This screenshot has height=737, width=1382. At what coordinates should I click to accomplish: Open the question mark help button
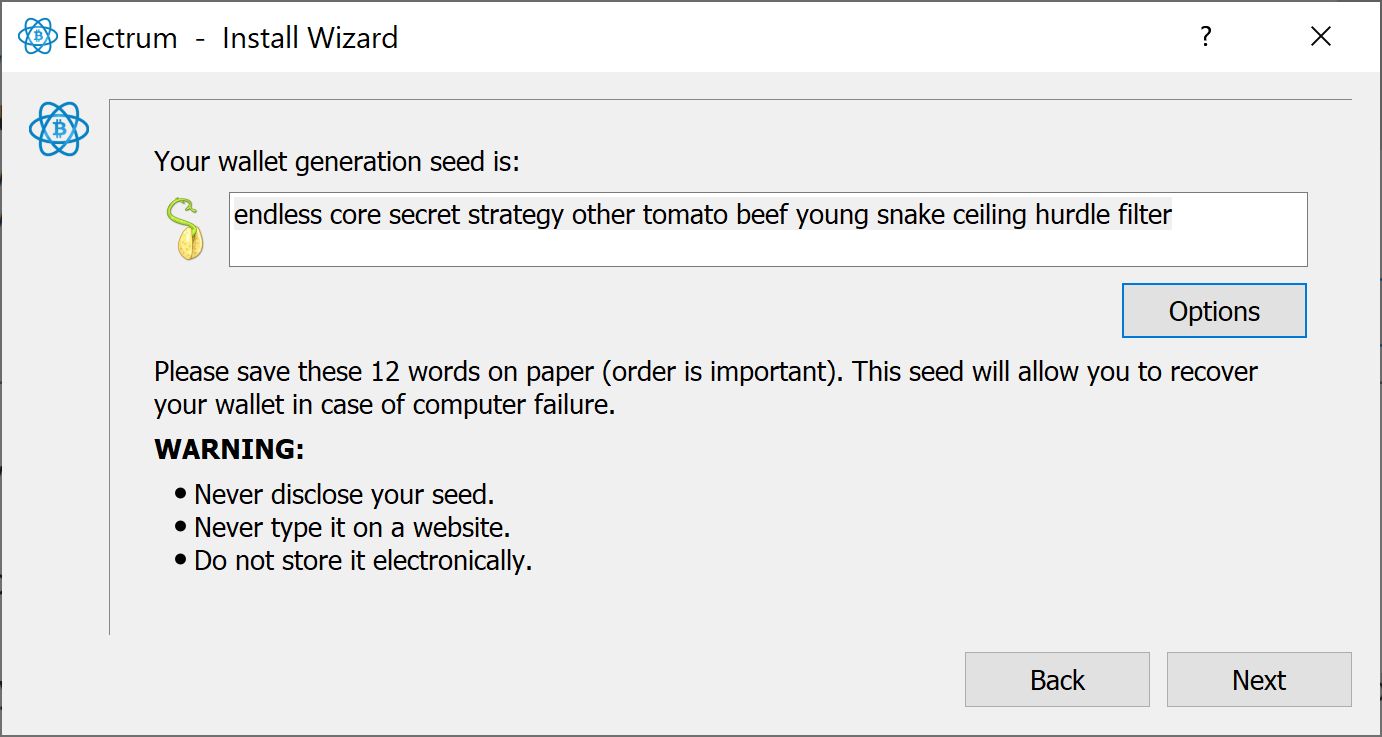[x=1206, y=37]
